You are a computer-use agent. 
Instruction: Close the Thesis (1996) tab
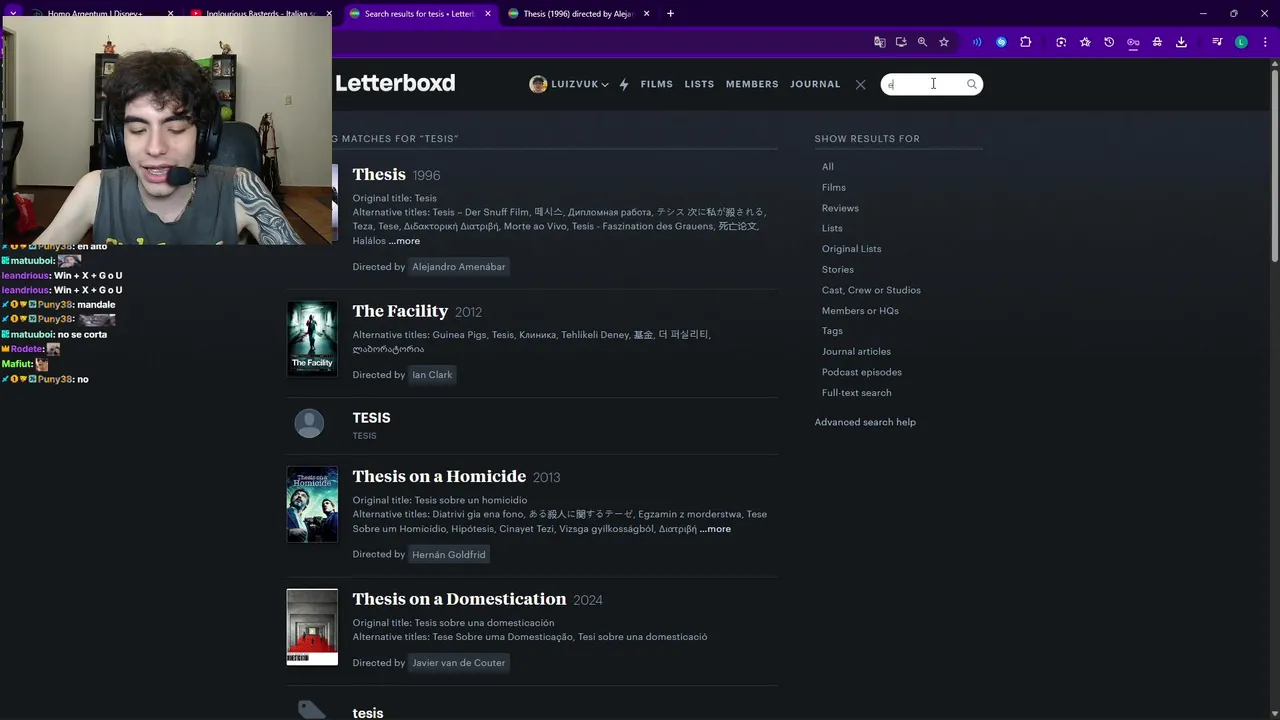646,14
